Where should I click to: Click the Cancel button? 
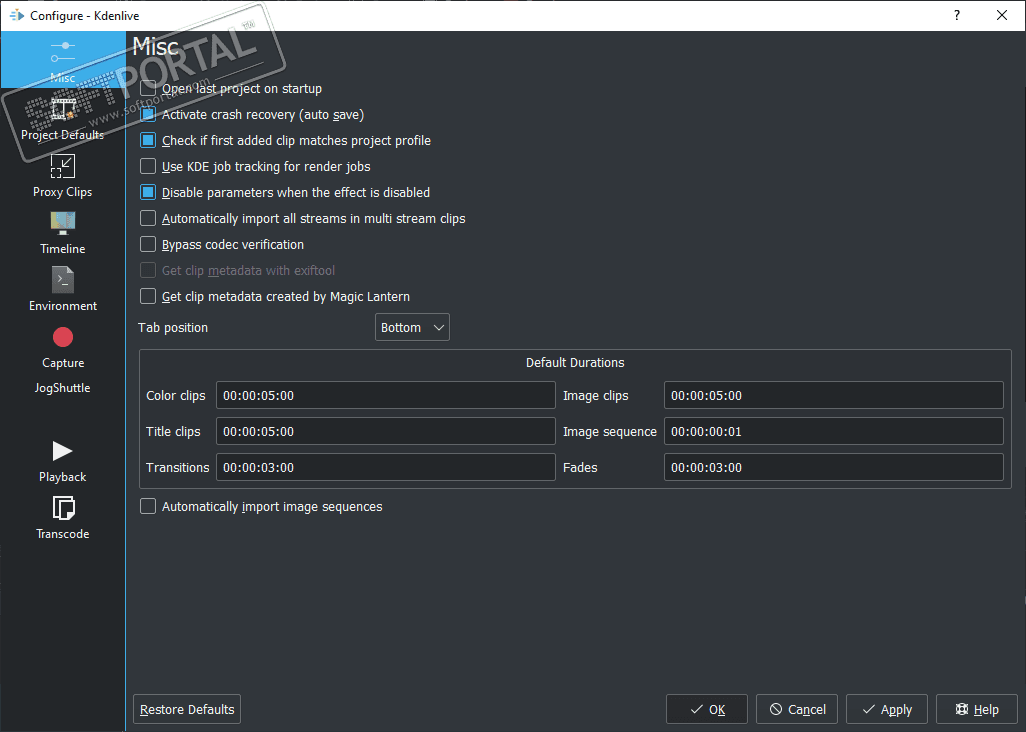pos(797,709)
